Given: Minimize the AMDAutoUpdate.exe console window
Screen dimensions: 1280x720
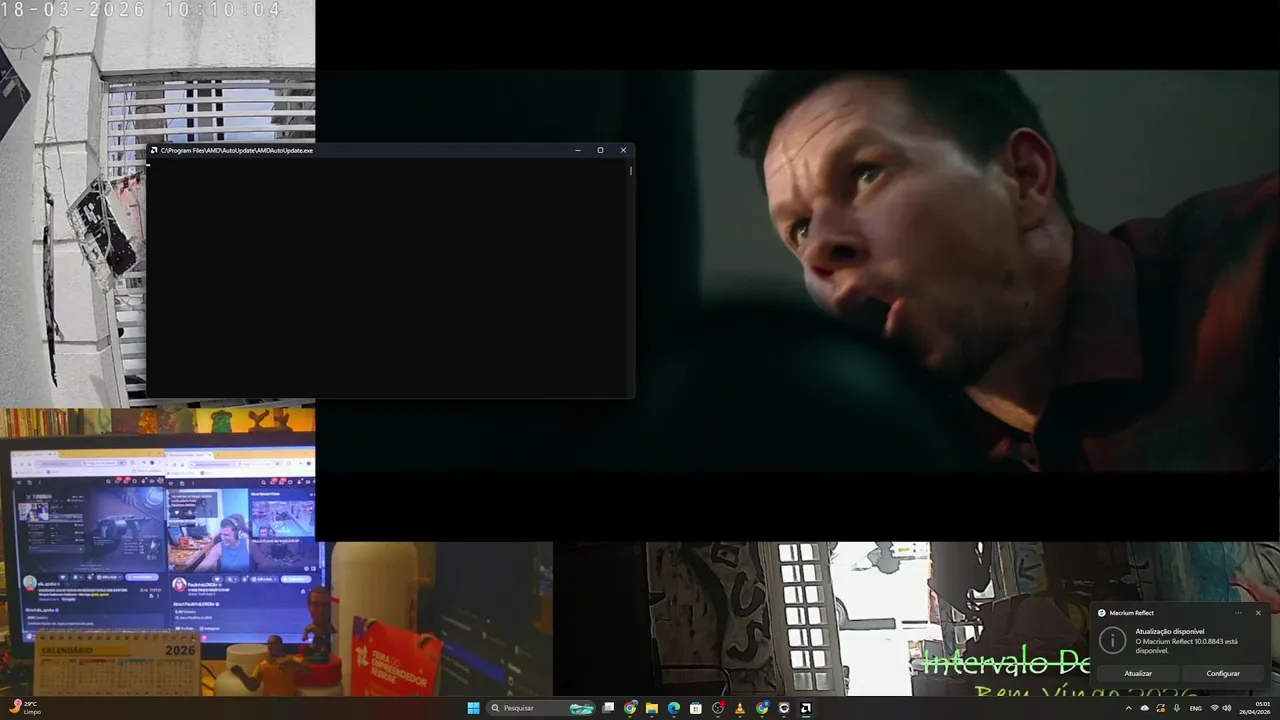Looking at the screenshot, I should point(578,150).
